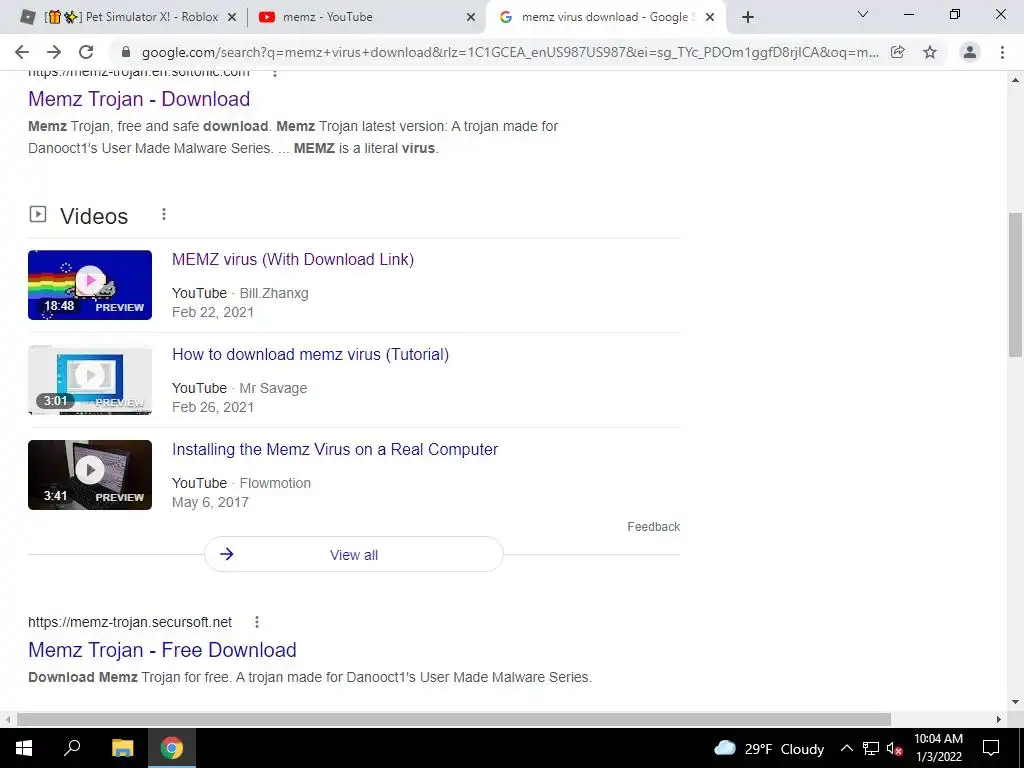
Task: Open Chrome three-dot options menu
Action: pyautogui.click(x=1002, y=52)
